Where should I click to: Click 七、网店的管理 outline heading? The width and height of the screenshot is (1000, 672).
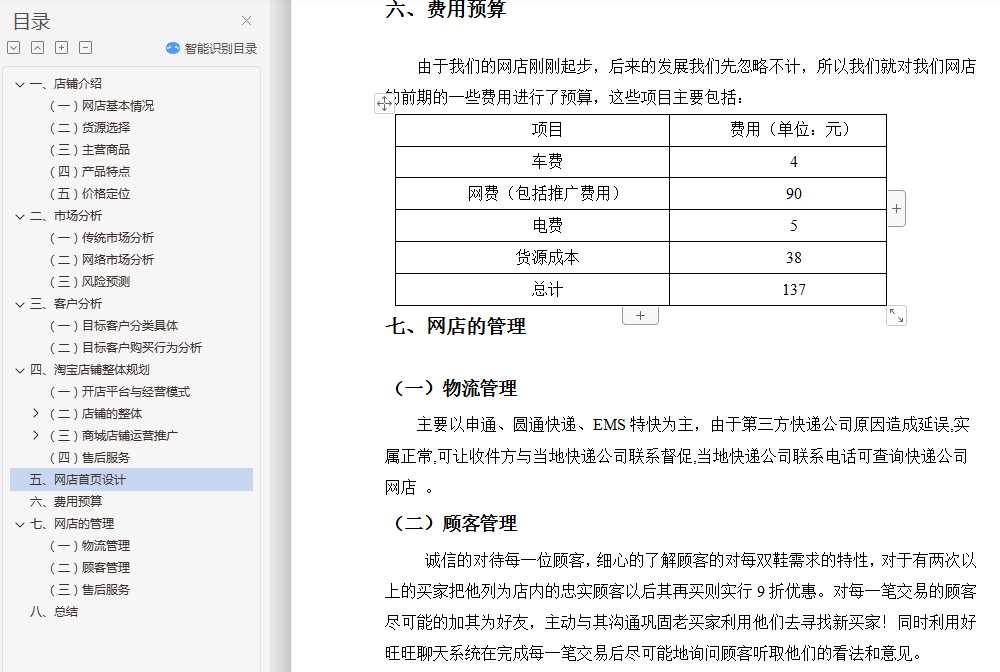click(x=72, y=524)
